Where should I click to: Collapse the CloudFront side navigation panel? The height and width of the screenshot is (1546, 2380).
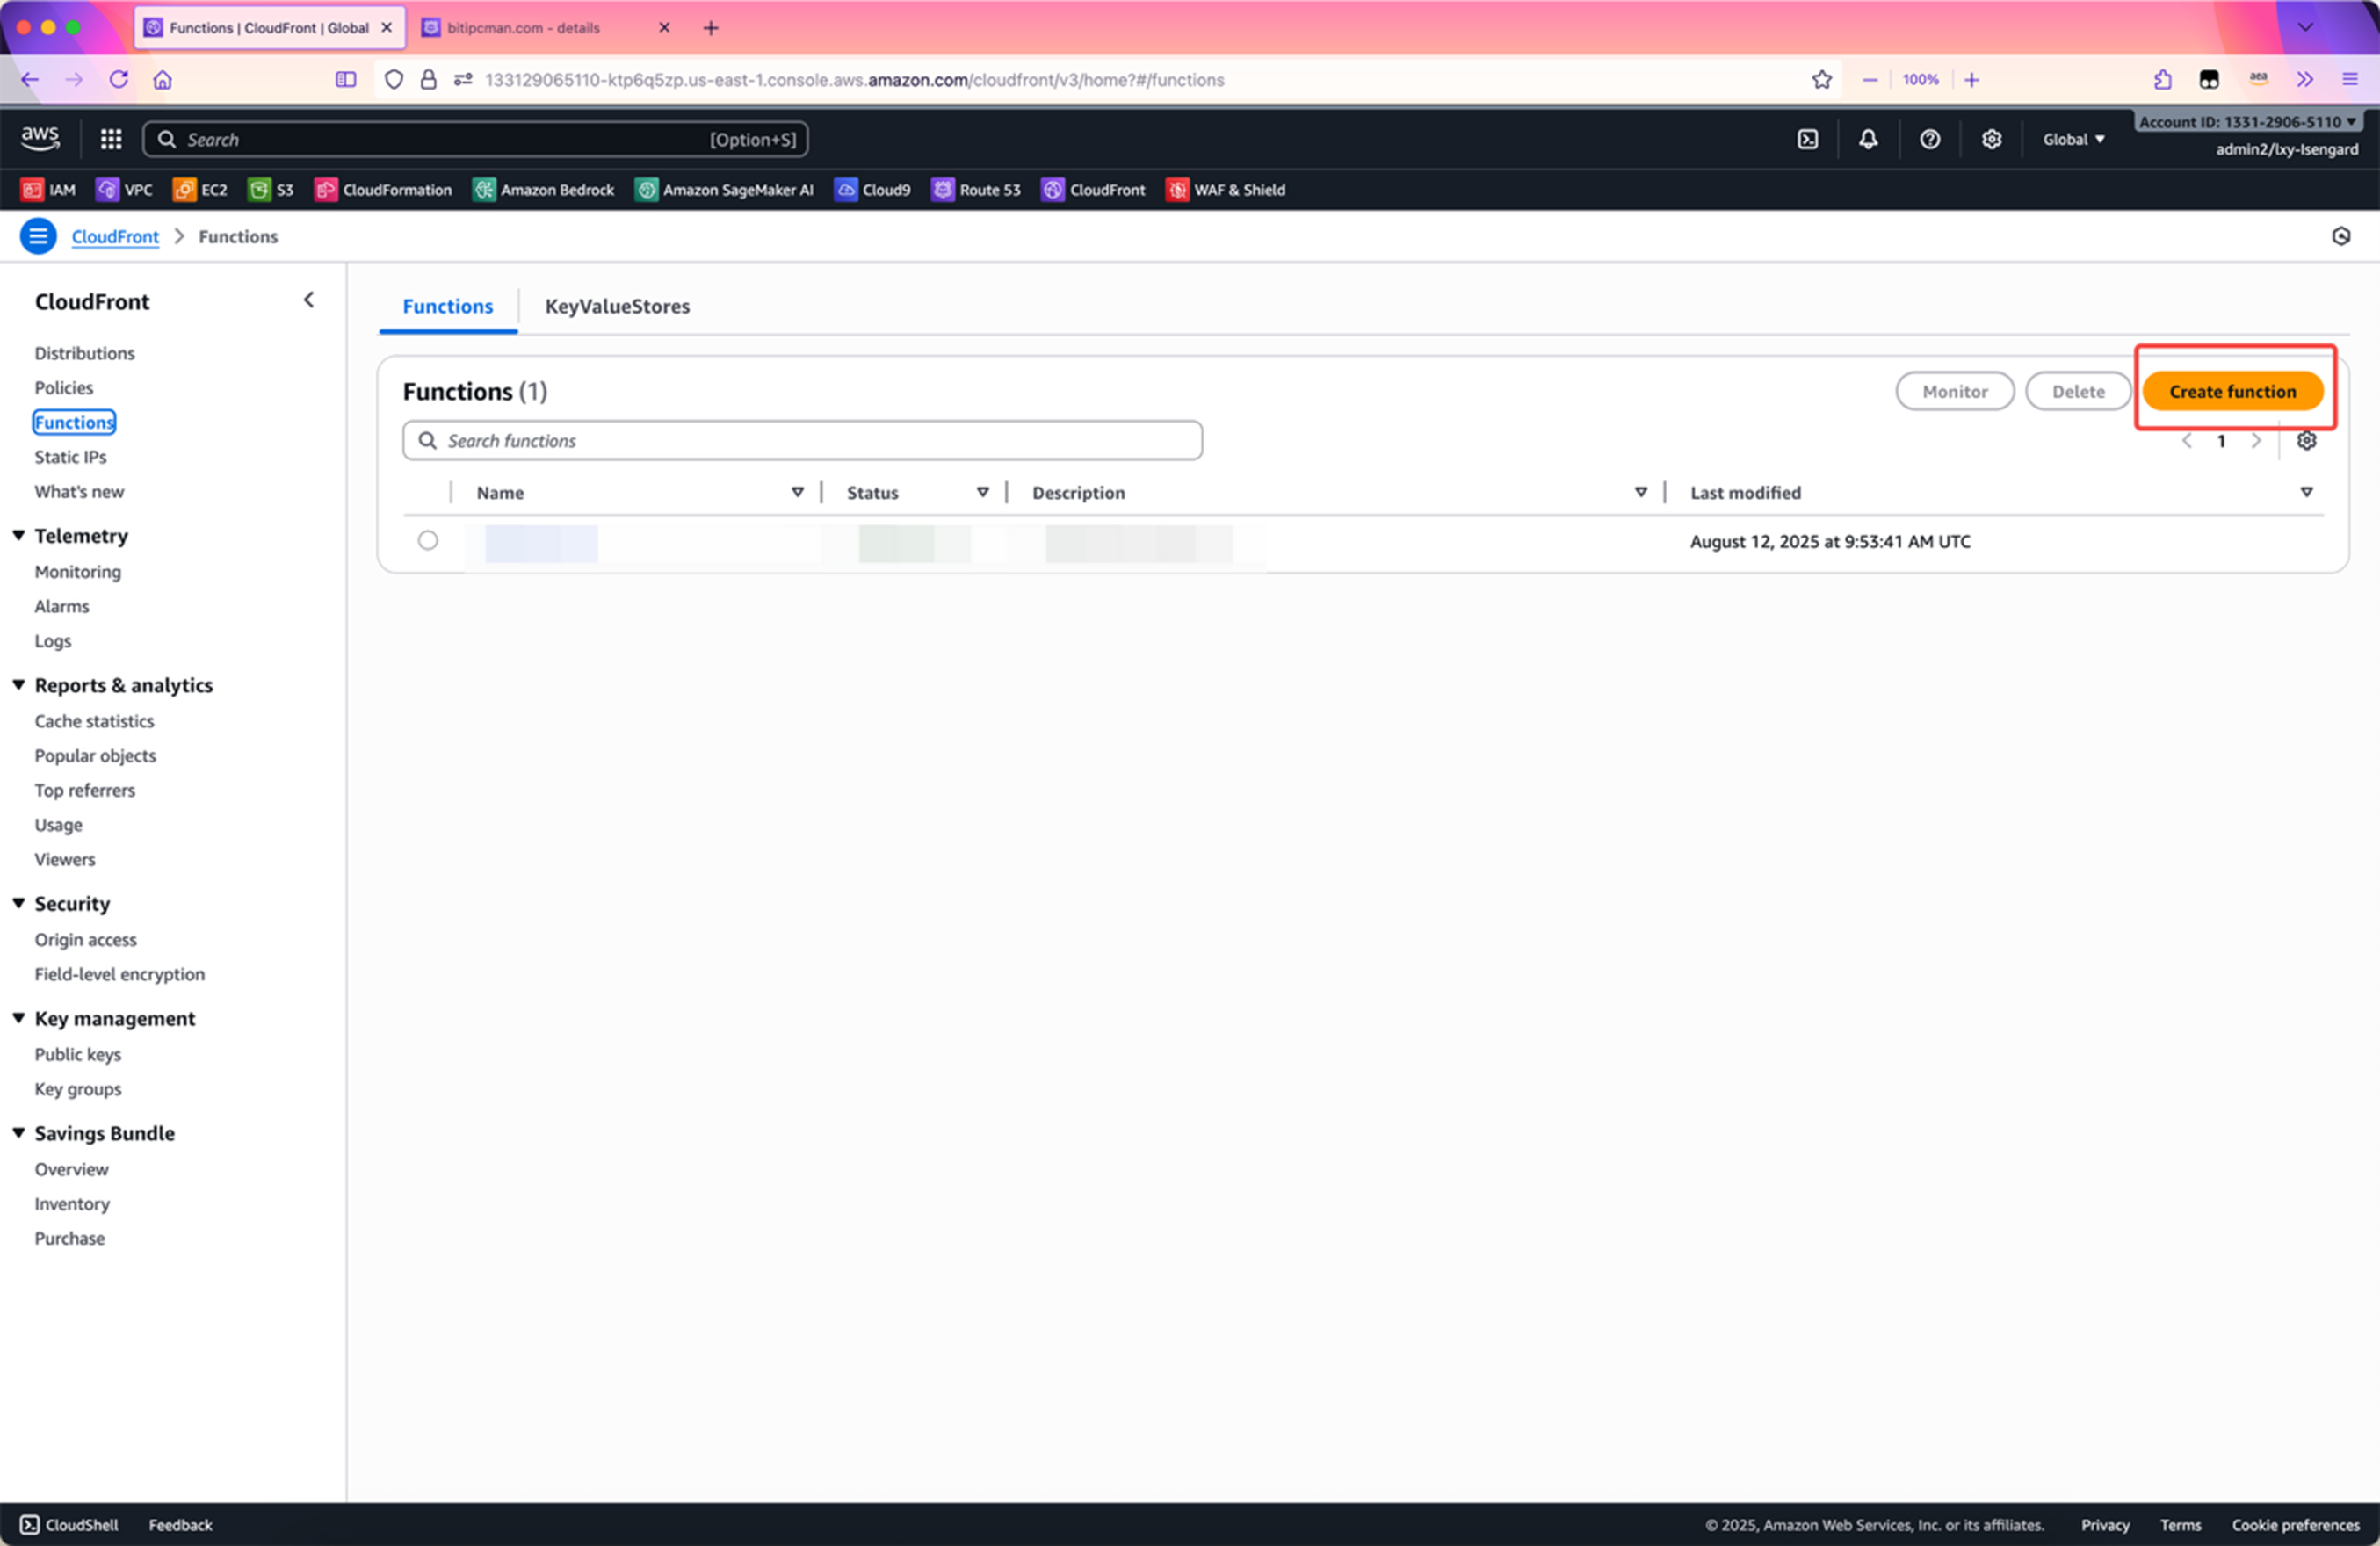point(309,300)
